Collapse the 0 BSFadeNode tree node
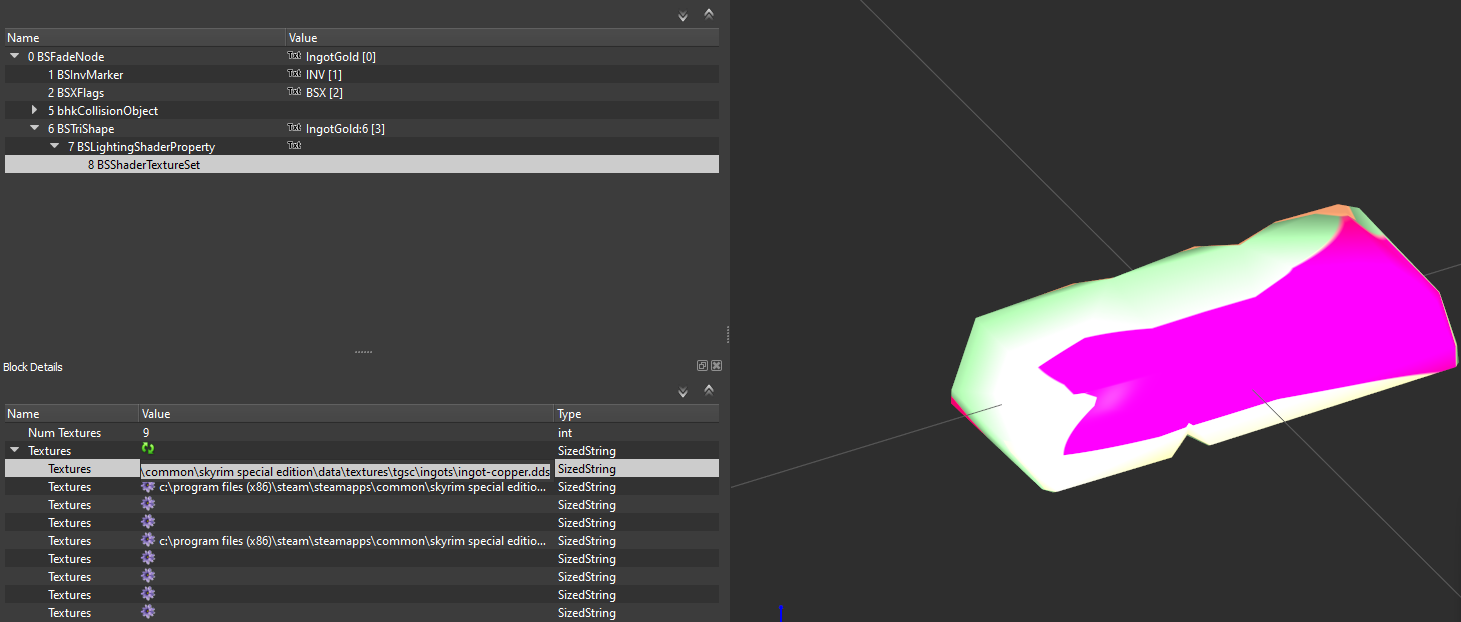The image size is (1461, 622). click(x=15, y=57)
